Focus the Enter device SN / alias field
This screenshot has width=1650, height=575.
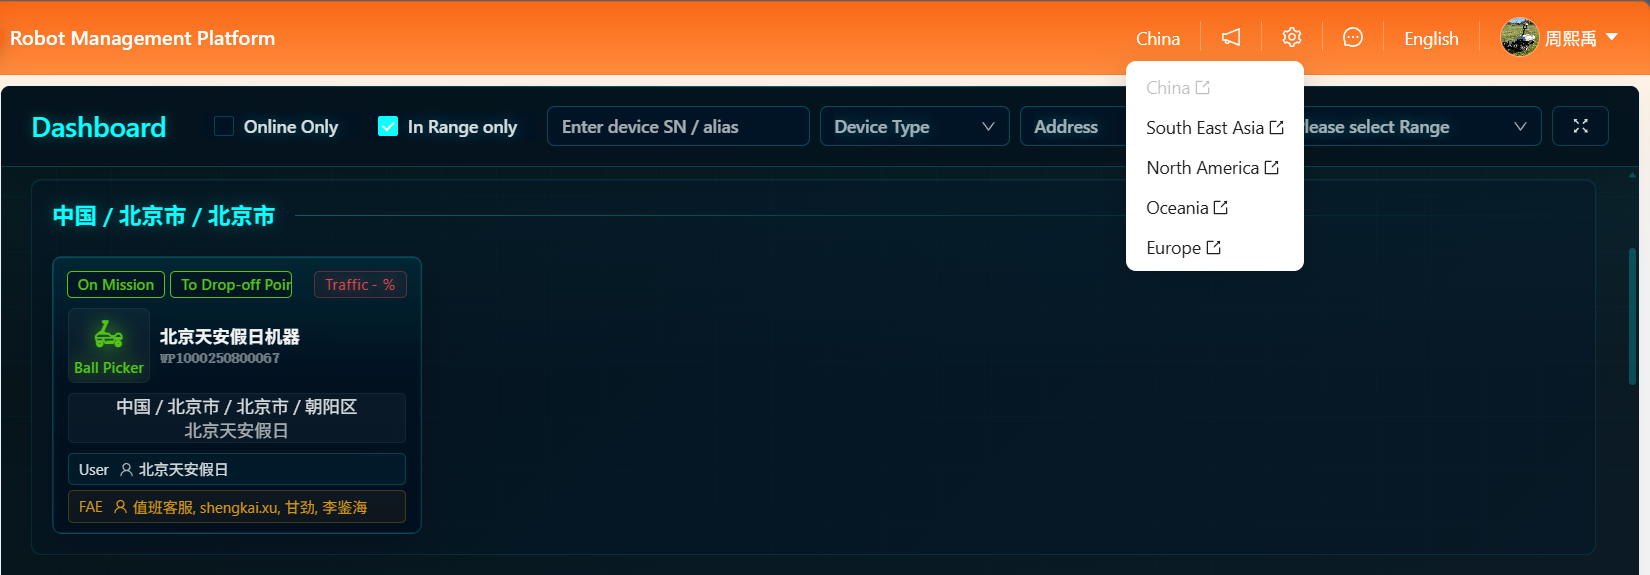pyautogui.click(x=678, y=126)
